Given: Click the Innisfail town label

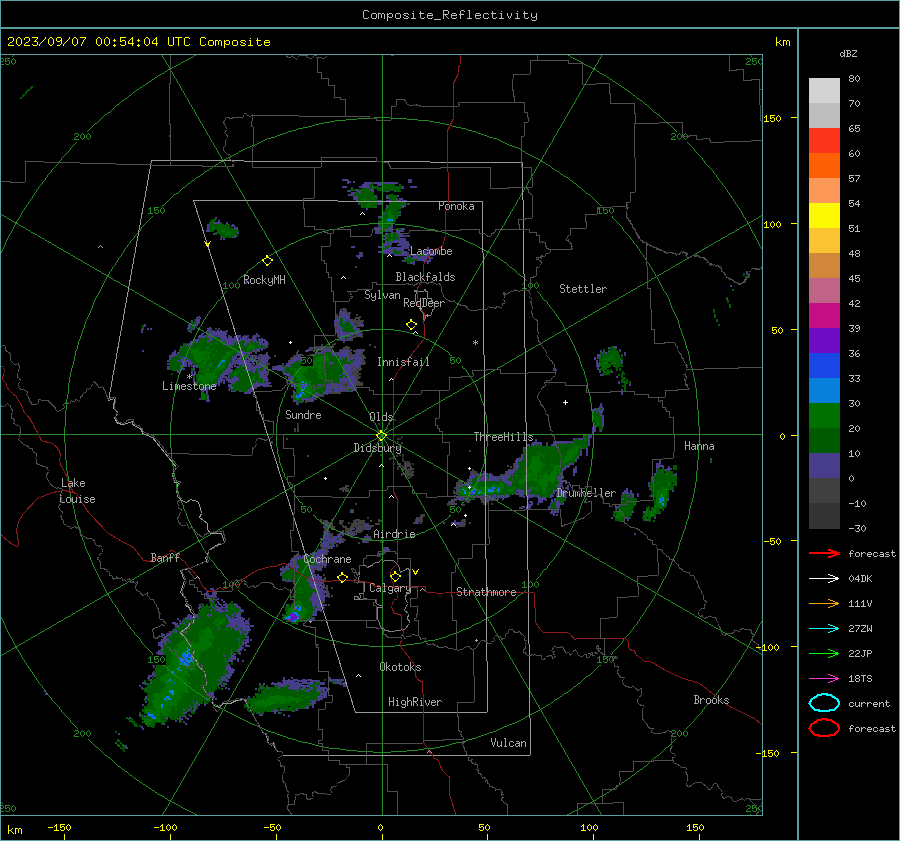Looking at the screenshot, I should [403, 362].
